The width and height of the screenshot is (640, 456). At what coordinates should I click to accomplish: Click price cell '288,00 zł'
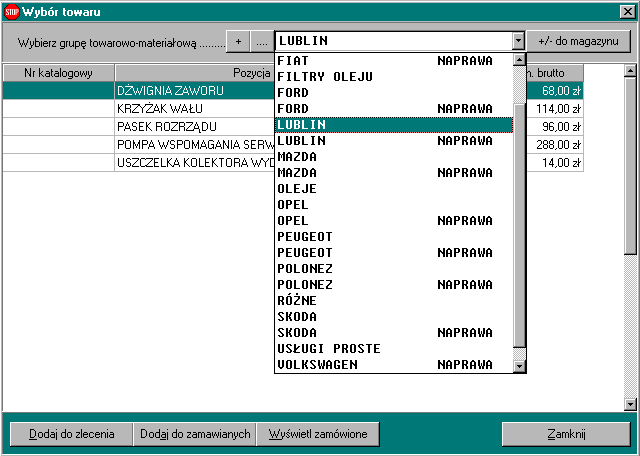tap(555, 145)
